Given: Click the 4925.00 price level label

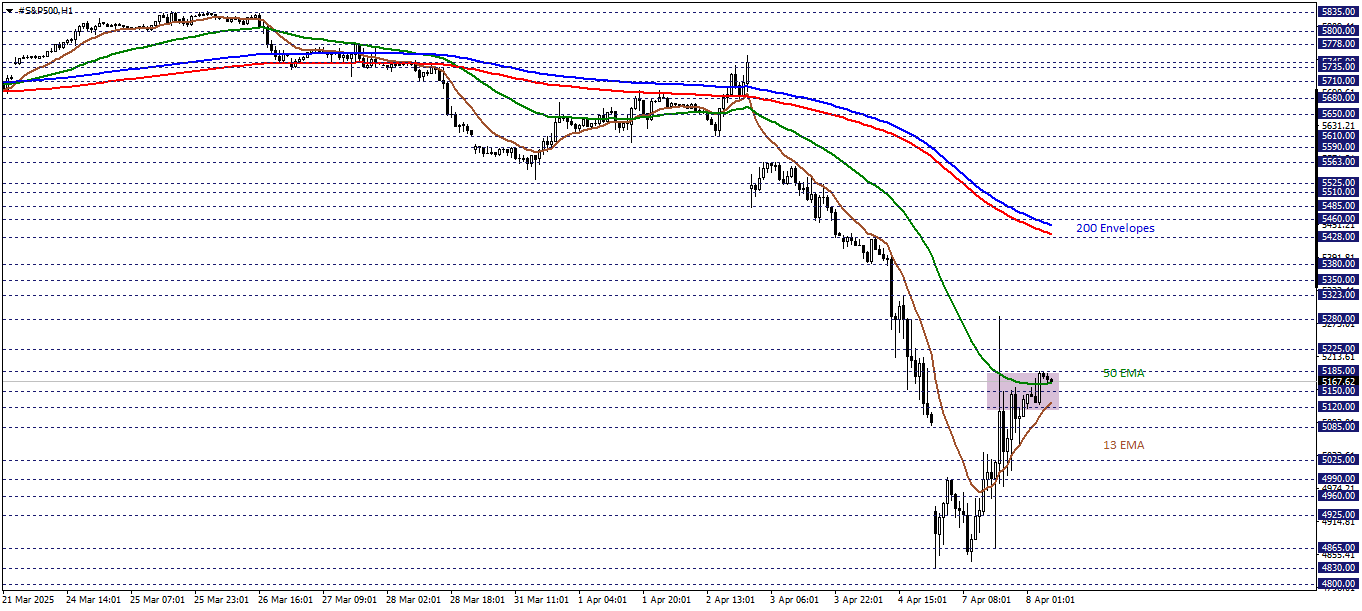Looking at the screenshot, I should click(x=1338, y=515).
